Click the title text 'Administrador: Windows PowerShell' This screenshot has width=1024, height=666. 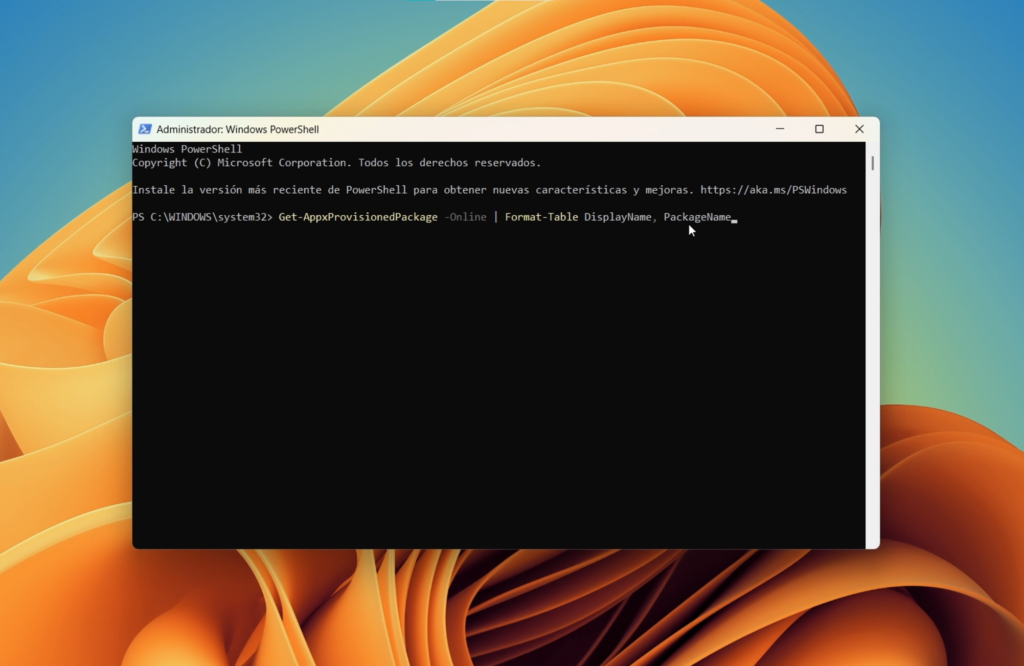(237, 129)
